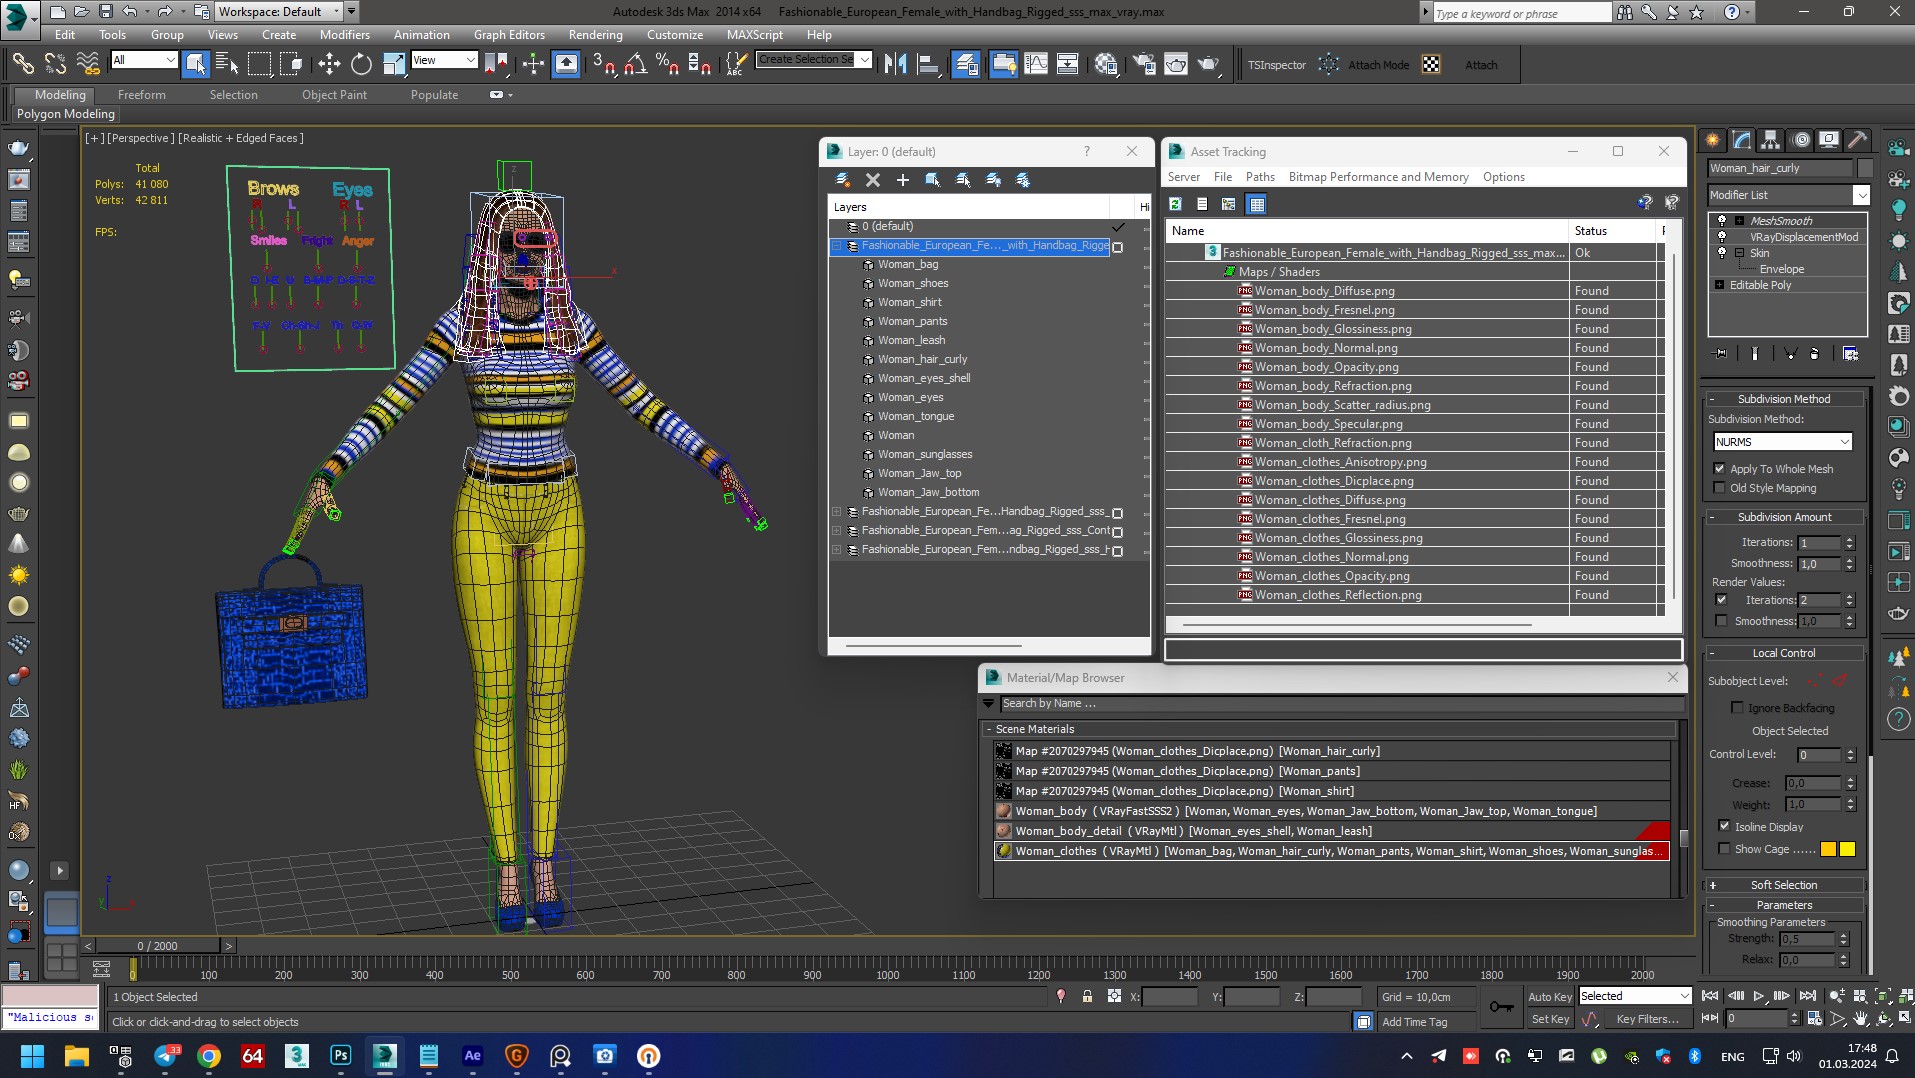Enable Old Style Mapping checkbox
The height and width of the screenshot is (1078, 1915).
tap(1720, 488)
